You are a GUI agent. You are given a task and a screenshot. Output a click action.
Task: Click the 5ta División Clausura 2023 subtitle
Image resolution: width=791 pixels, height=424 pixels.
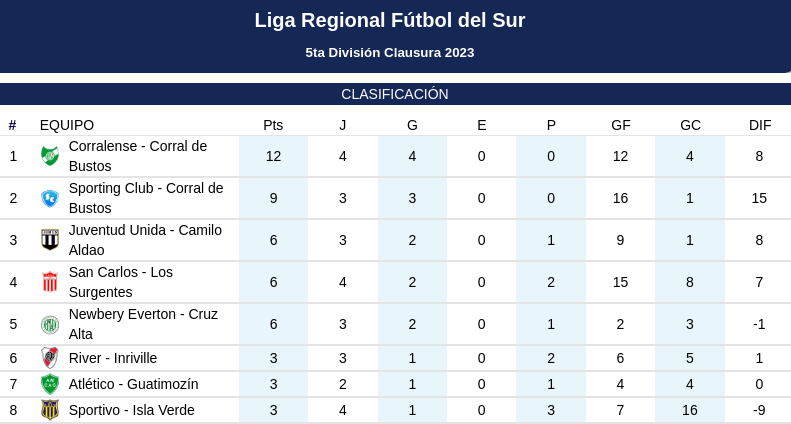coord(389,52)
